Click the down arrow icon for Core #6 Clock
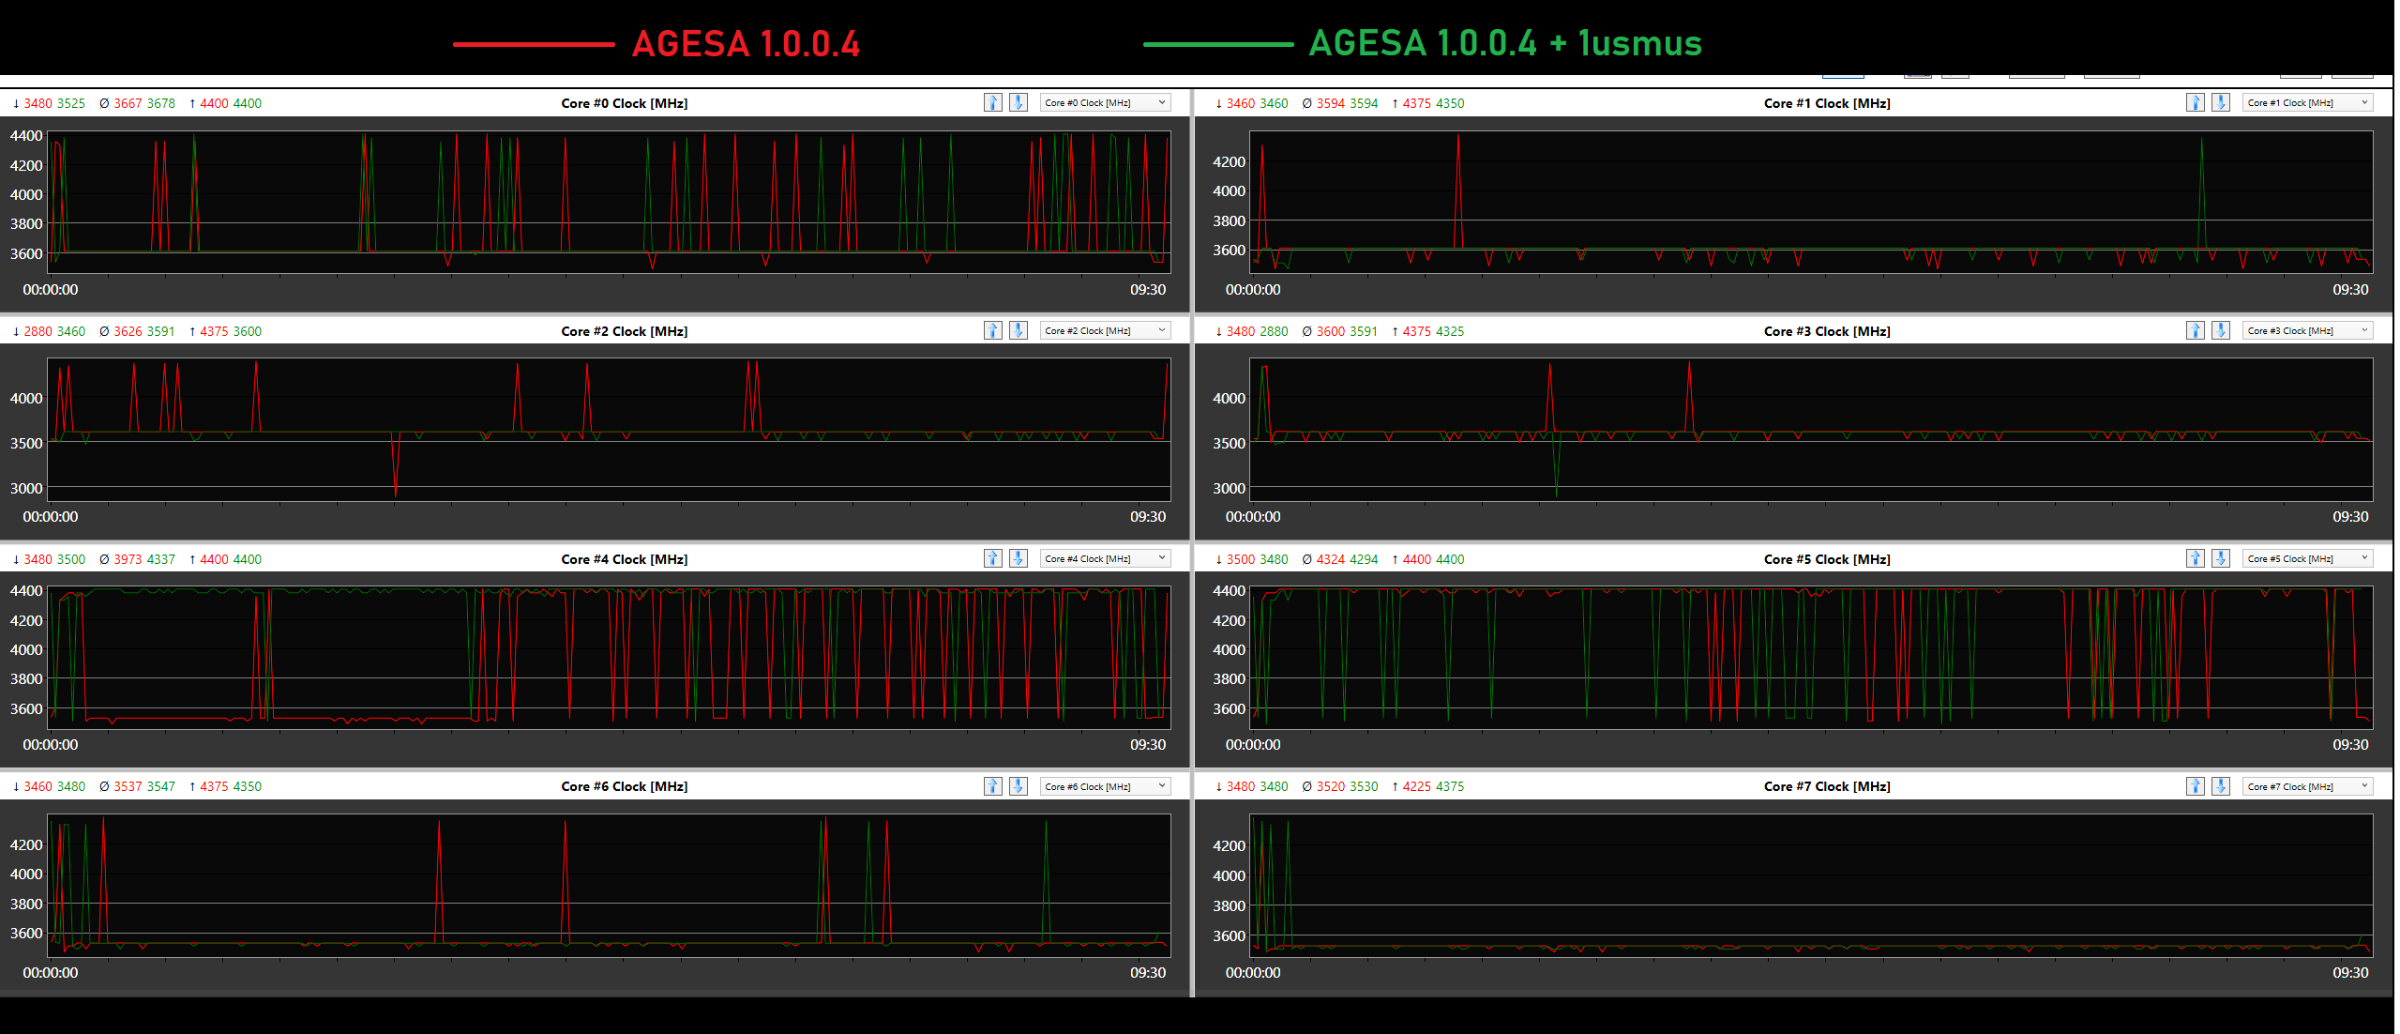This screenshot has width=2400, height=1034. click(x=1018, y=786)
